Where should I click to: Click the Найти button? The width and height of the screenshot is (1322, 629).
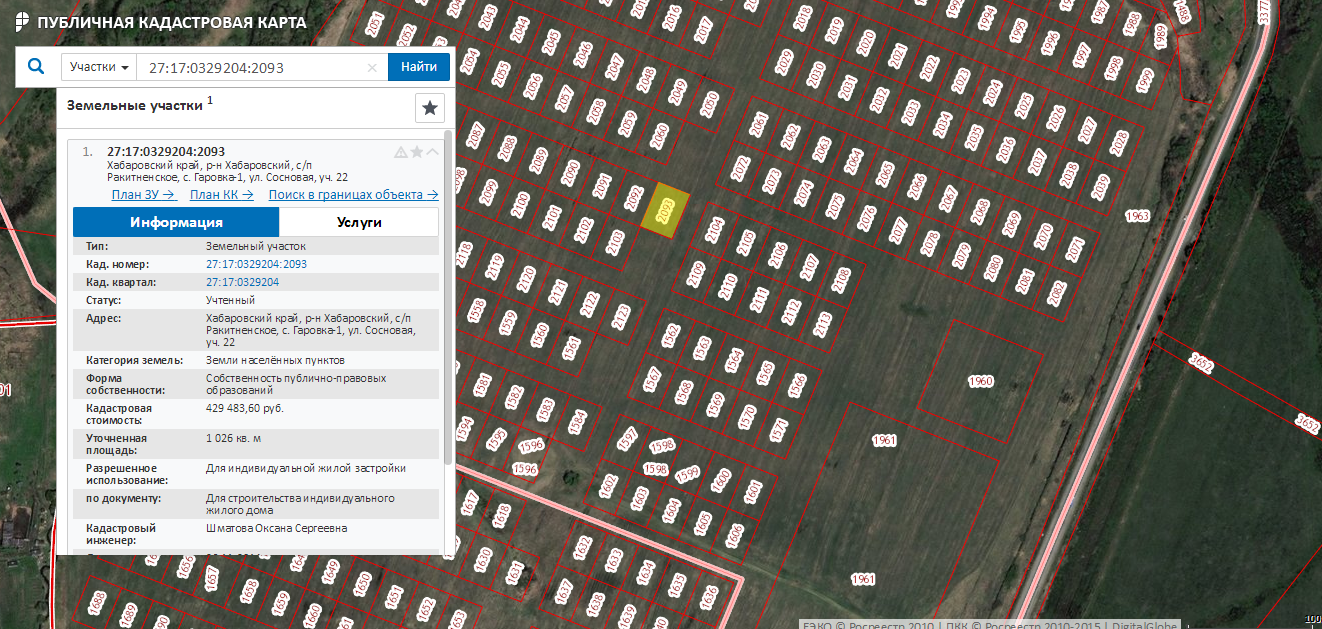(419, 67)
